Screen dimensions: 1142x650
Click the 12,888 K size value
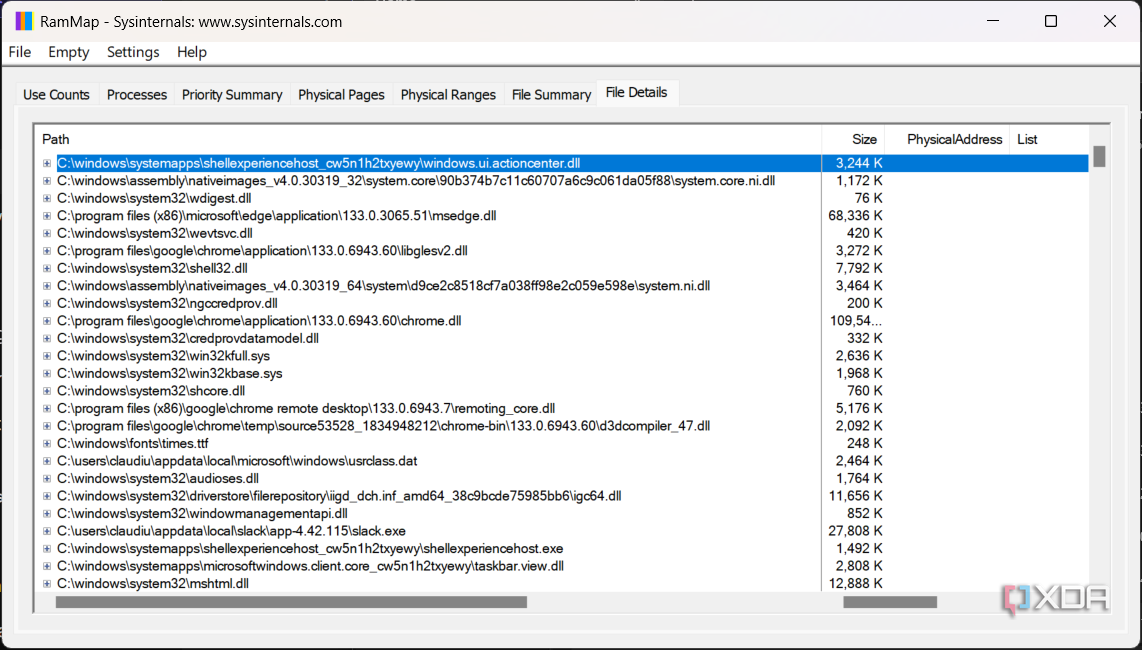click(x=855, y=583)
